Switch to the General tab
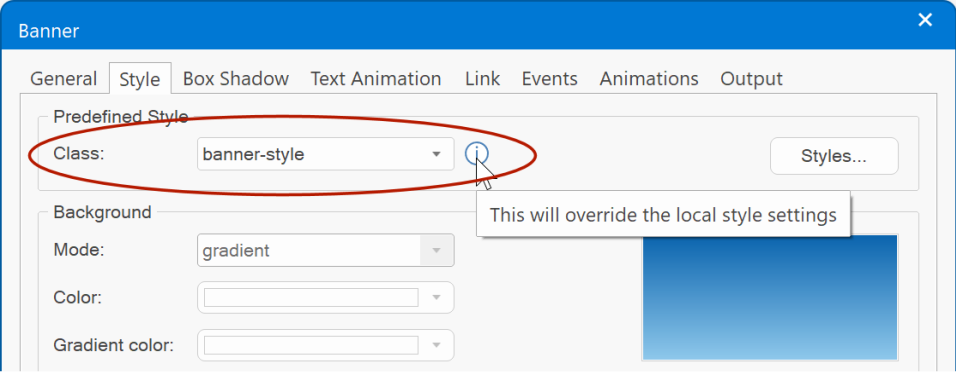Viewport: 957px width, 375px height. pos(63,79)
